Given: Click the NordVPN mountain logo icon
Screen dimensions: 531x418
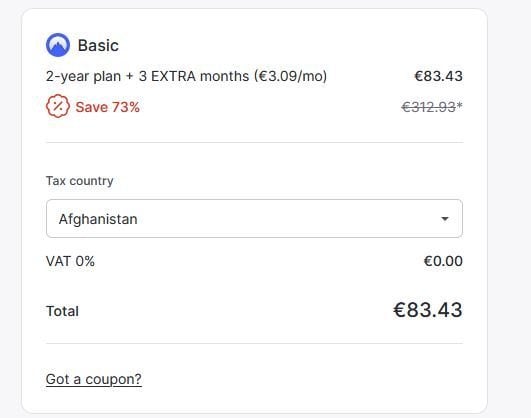Looking at the screenshot, I should pyautogui.click(x=58, y=45).
